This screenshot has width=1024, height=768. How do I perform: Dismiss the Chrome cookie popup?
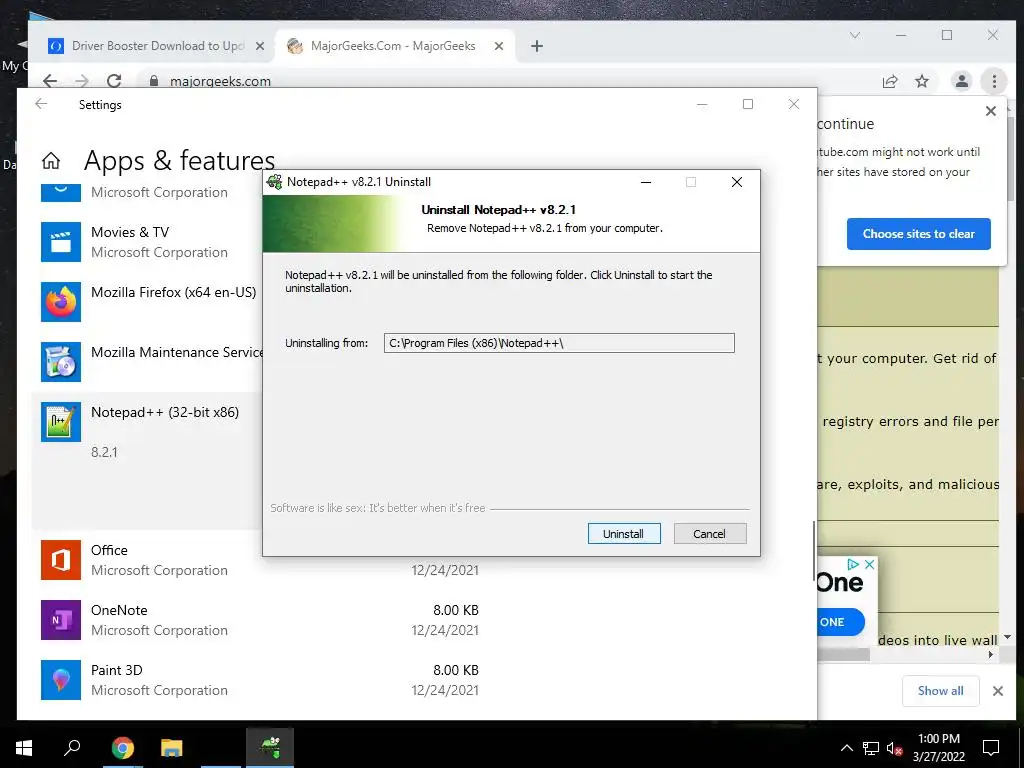[x=991, y=111]
